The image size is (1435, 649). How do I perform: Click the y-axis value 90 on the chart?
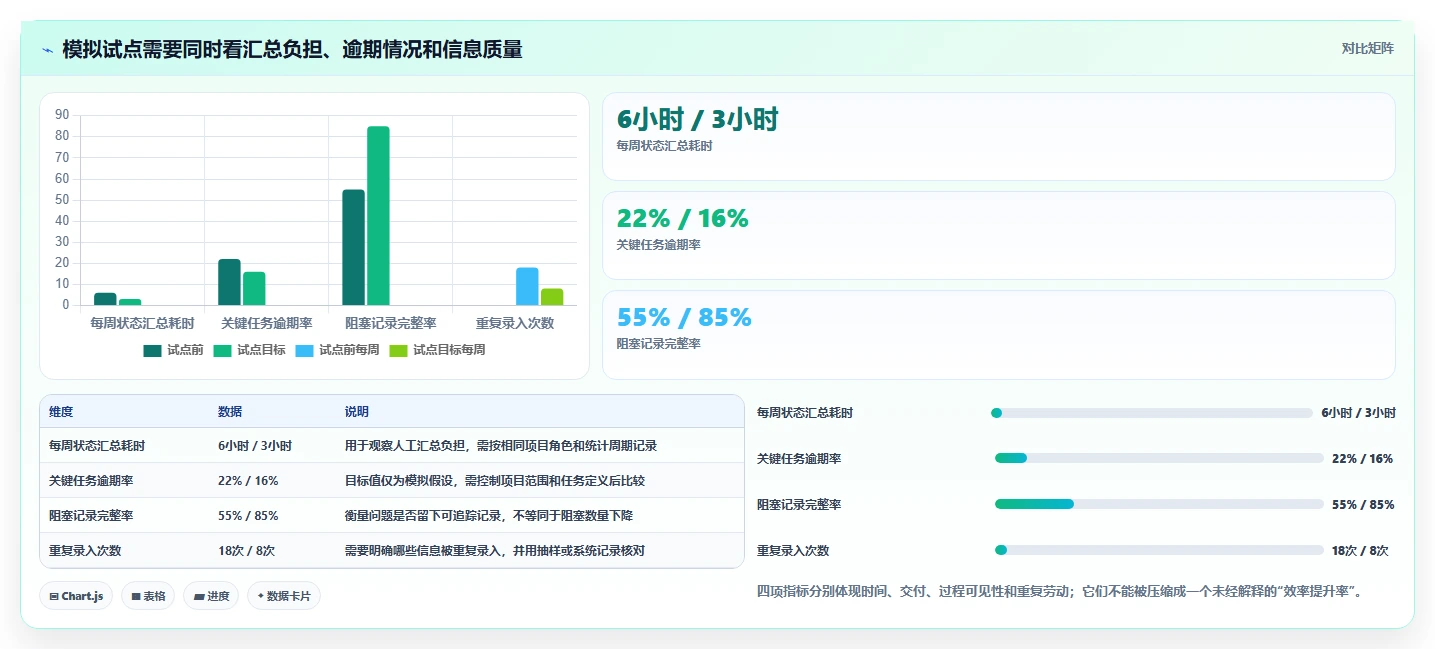coord(62,115)
